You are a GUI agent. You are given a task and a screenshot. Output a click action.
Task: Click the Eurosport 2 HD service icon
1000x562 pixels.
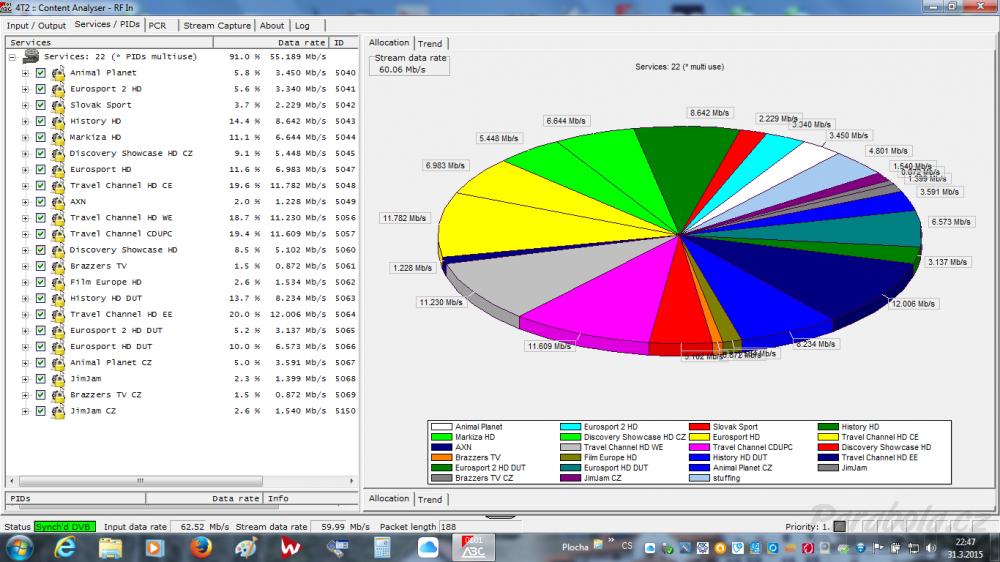[58, 89]
